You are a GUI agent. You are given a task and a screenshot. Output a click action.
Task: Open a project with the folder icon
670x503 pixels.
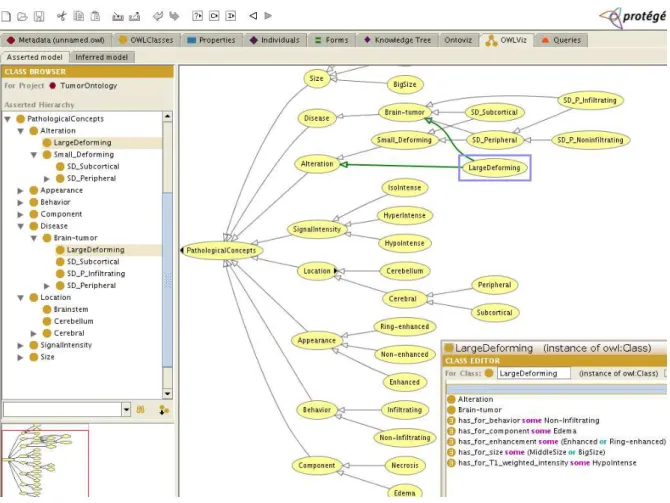22,17
